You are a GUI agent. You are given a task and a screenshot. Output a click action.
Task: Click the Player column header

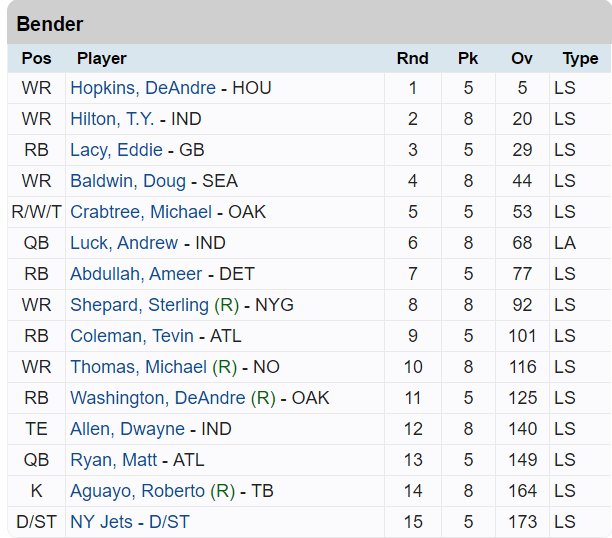tap(101, 58)
